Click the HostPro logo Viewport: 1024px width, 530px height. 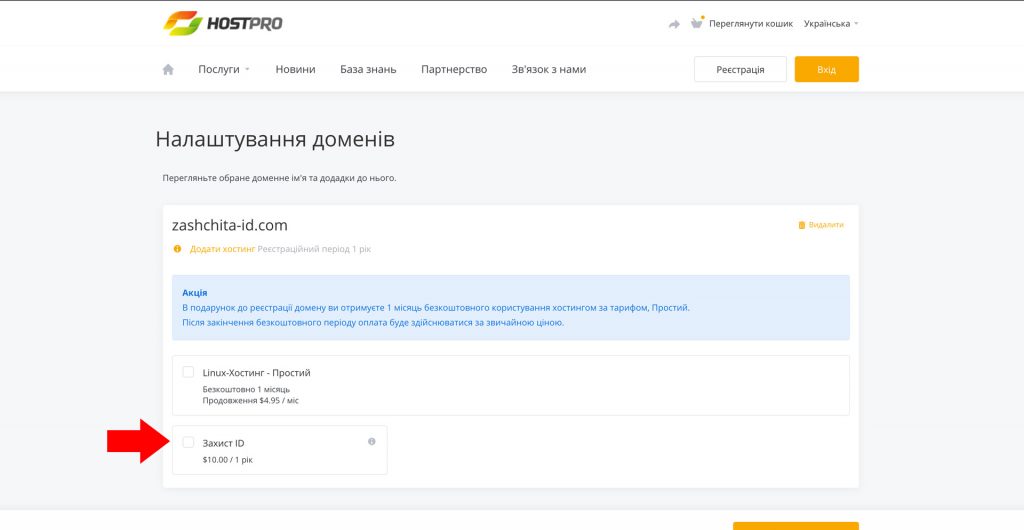click(x=223, y=23)
